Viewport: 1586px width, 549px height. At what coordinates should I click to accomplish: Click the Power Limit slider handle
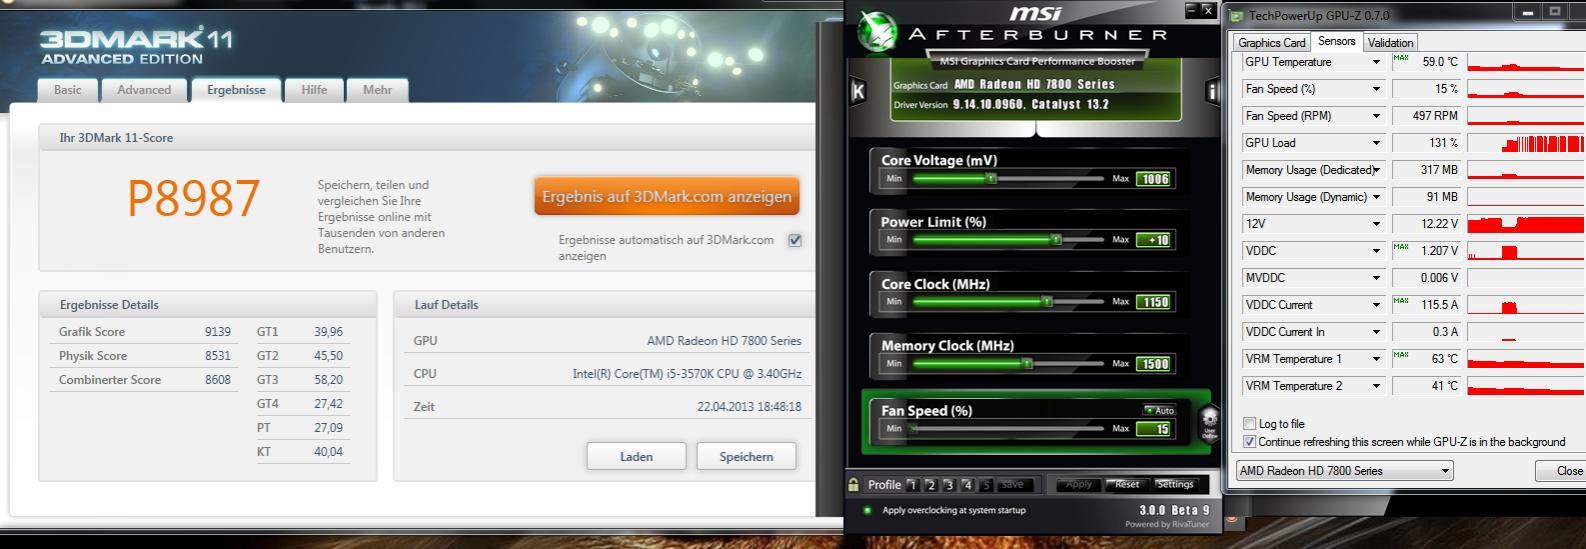pos(1056,240)
